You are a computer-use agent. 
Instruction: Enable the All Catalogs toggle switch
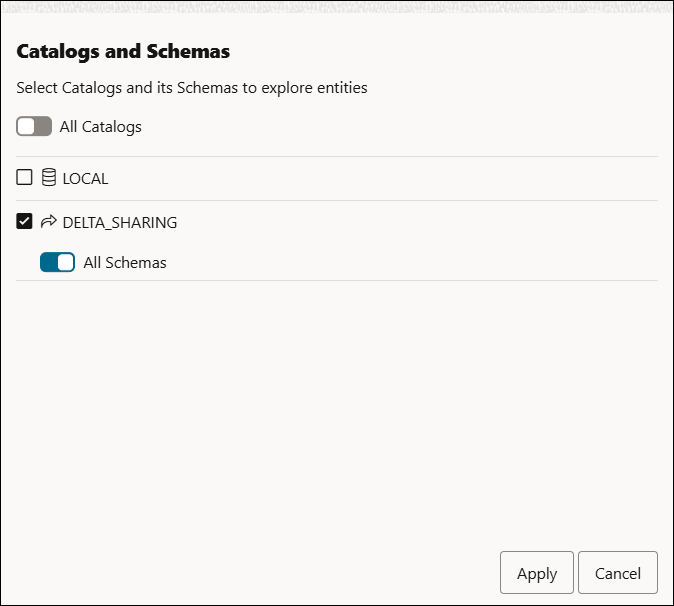(x=34, y=127)
